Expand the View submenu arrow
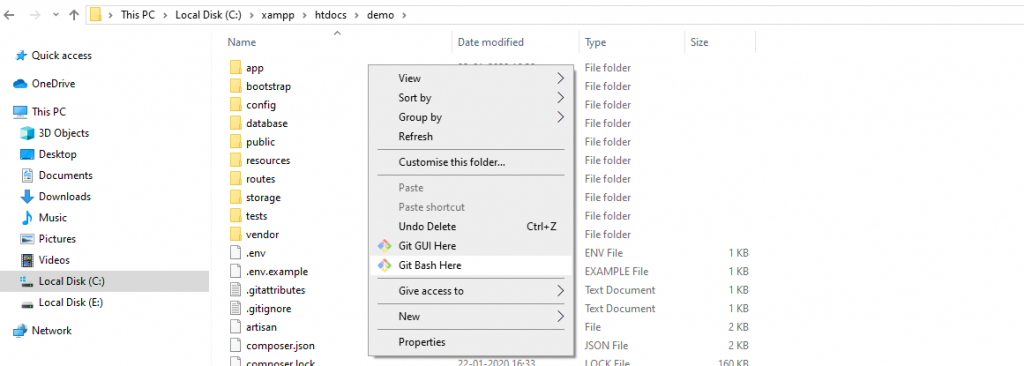The image size is (1024, 366). click(560, 78)
